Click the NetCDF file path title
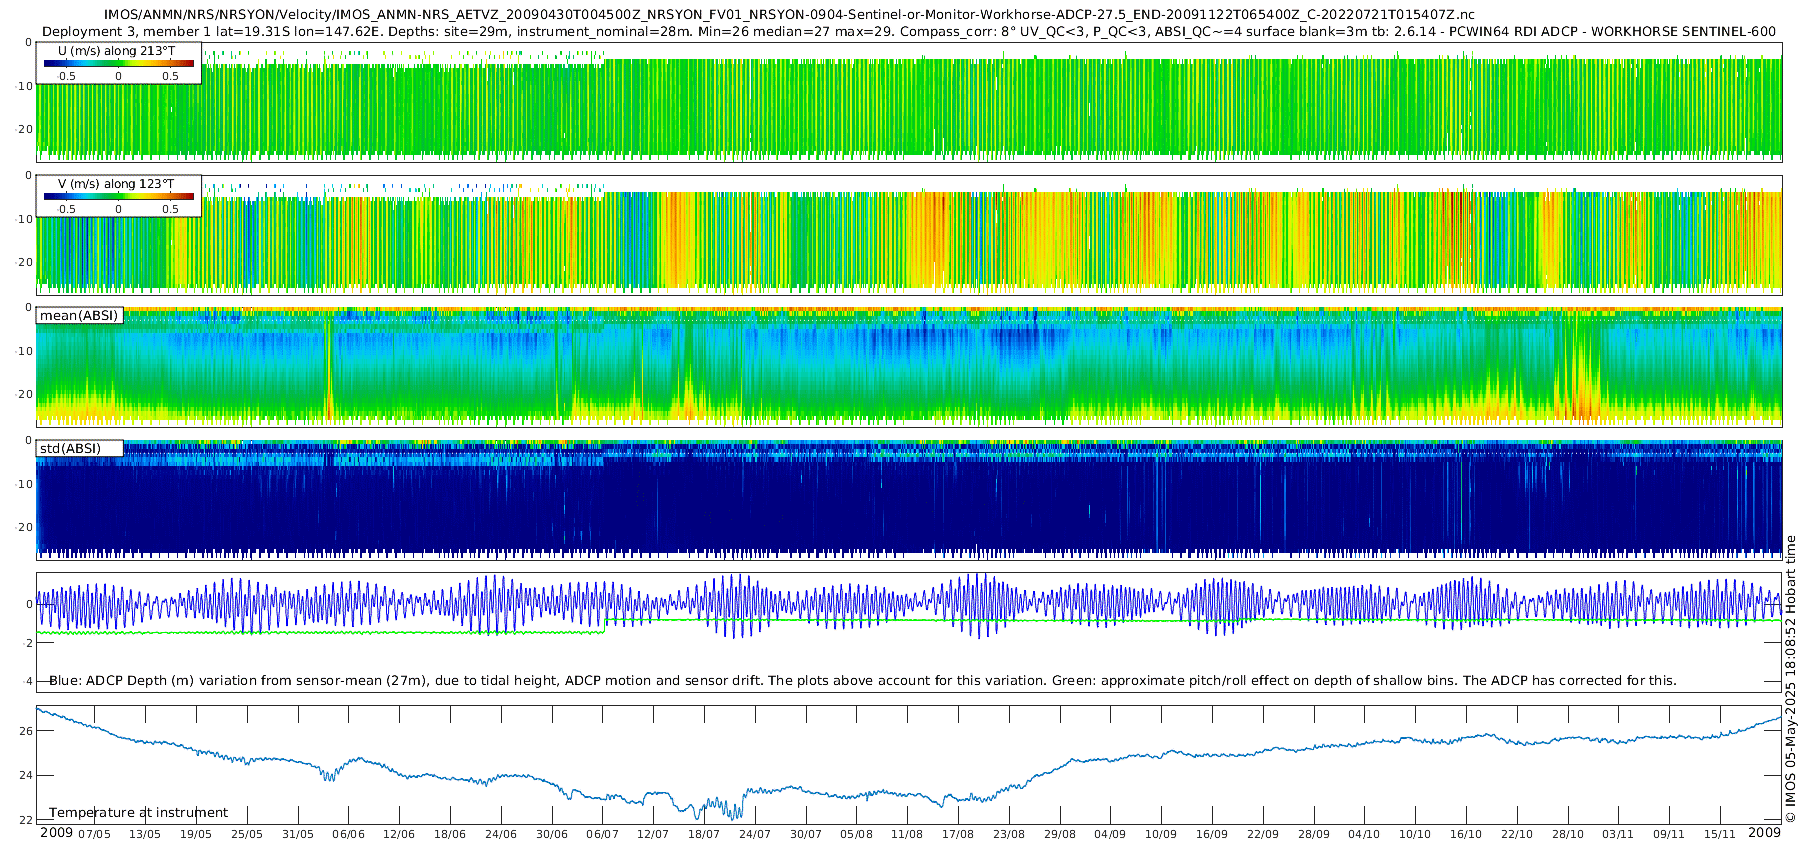Image resolution: width=1800 pixels, height=850 pixels. point(788,15)
